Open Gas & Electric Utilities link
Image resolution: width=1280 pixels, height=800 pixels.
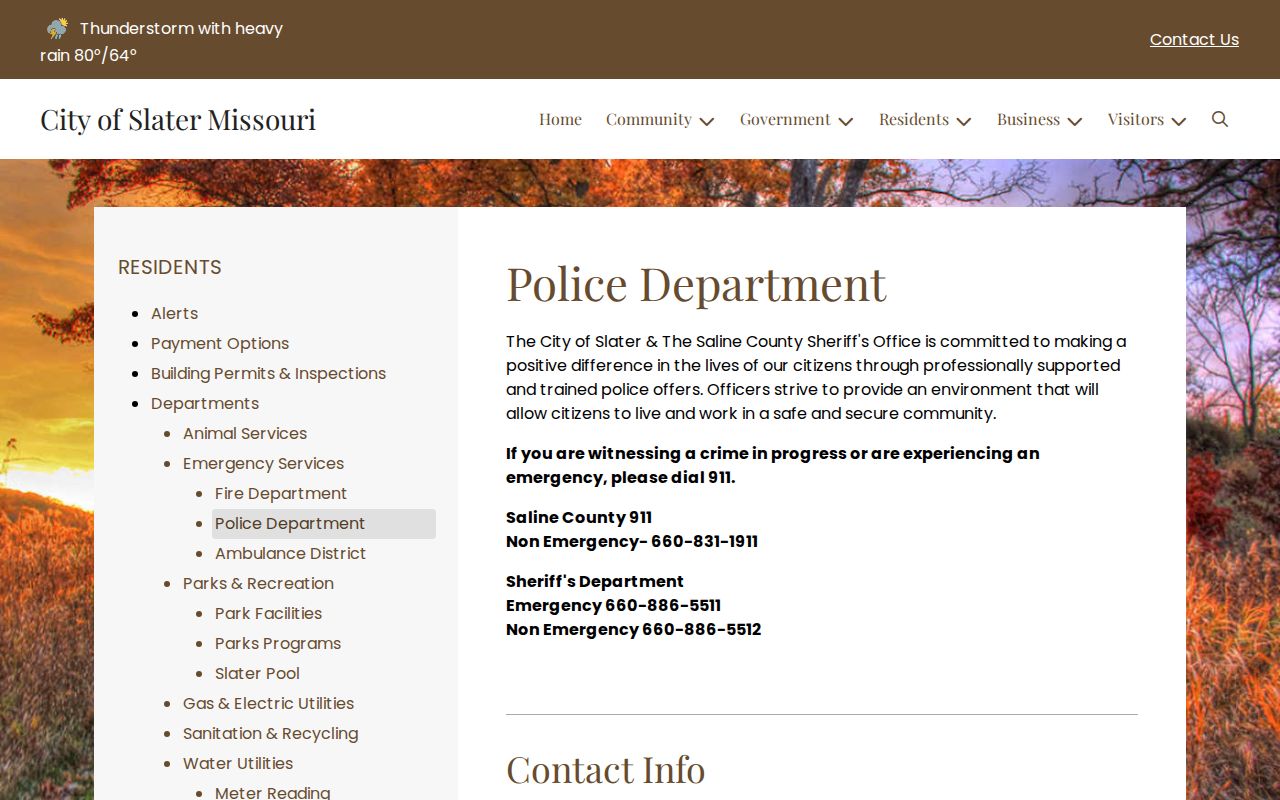(x=268, y=703)
